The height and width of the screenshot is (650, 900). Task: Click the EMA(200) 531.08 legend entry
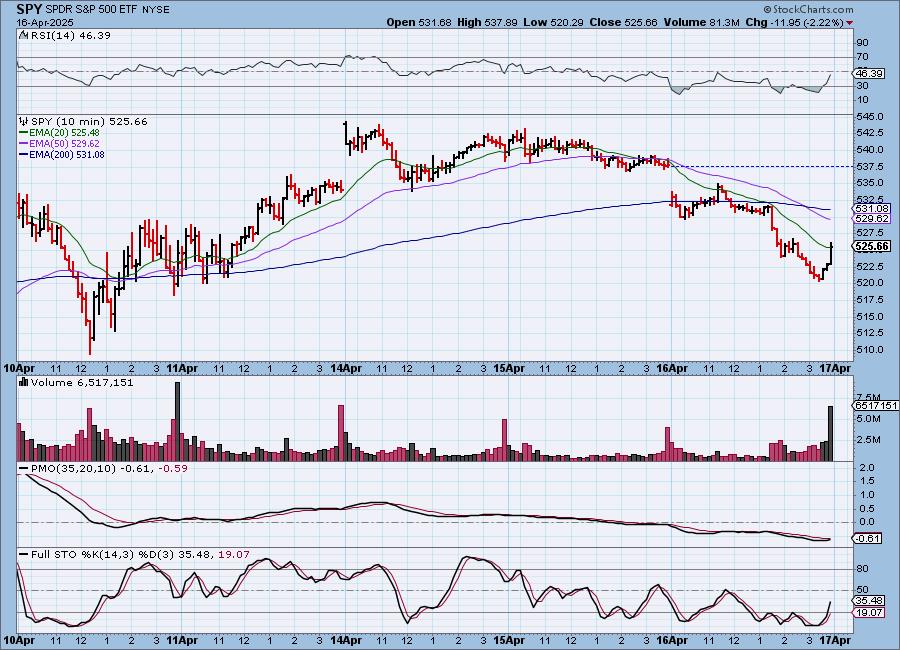(x=62, y=154)
